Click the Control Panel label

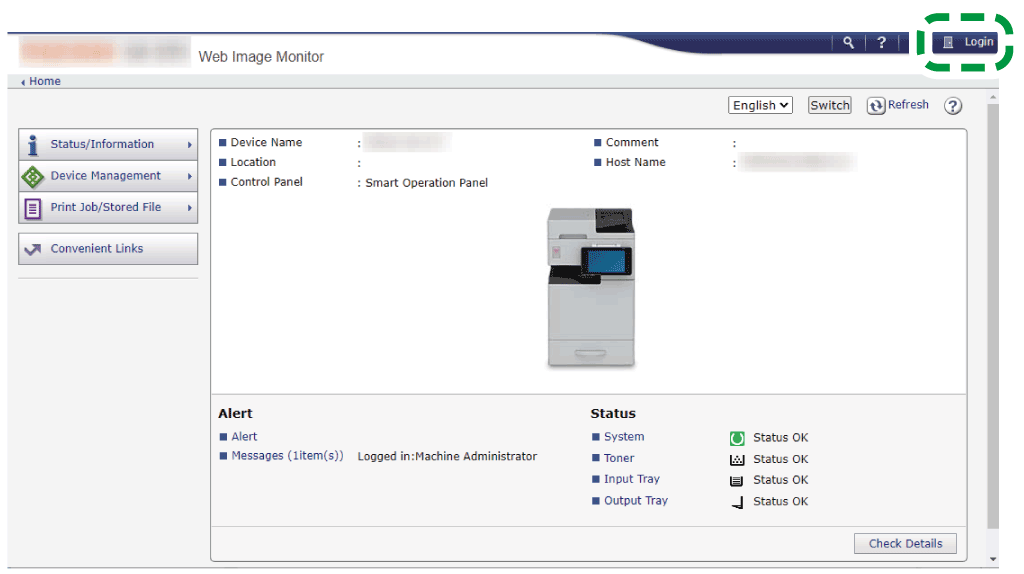266,182
